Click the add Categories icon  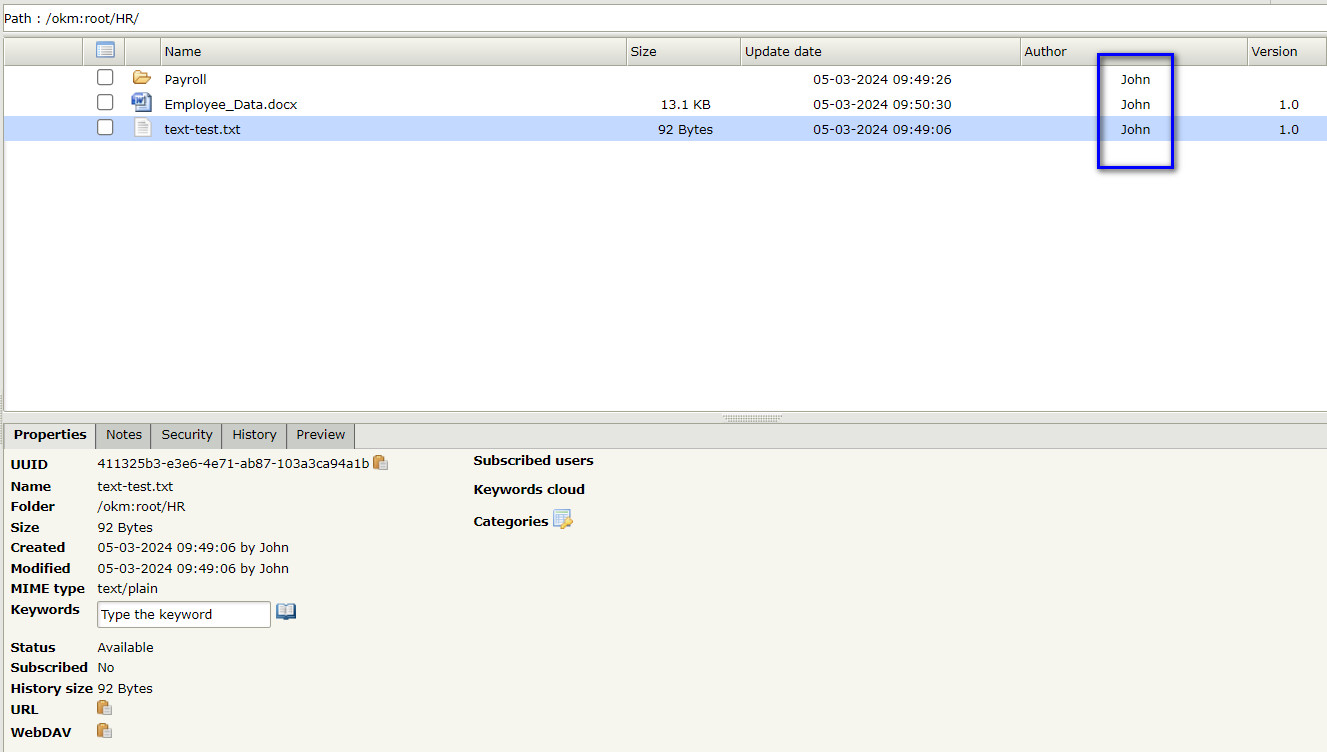pos(563,520)
